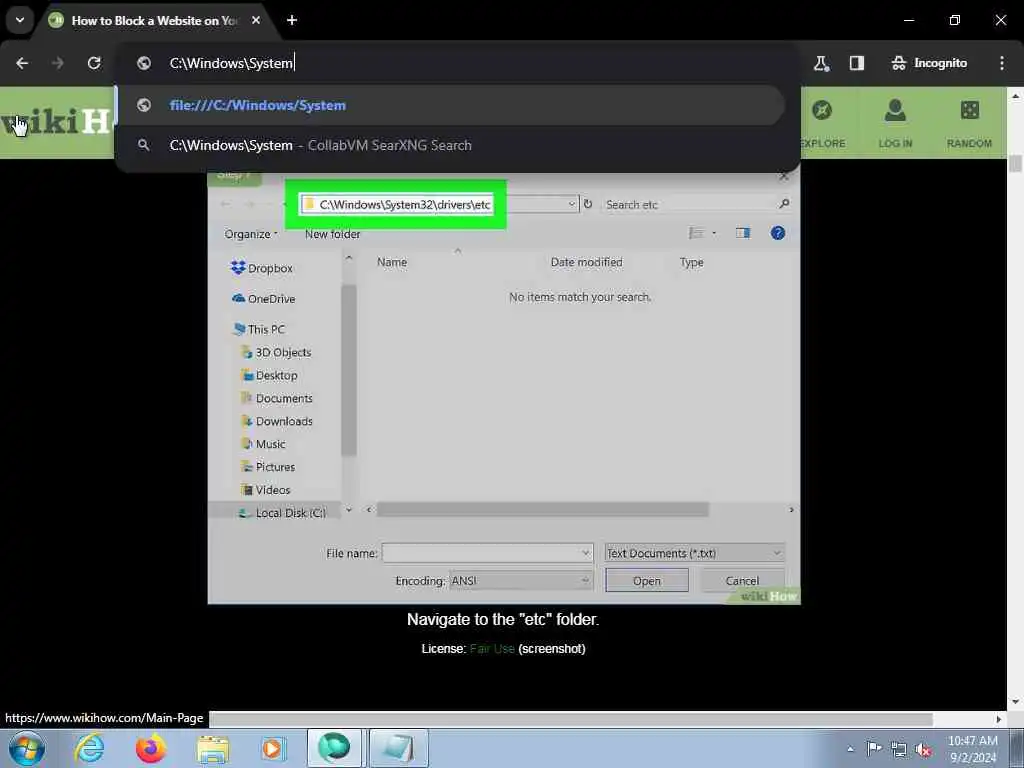Close the wikiHow browser tab
1024x768 pixels.
[x=256, y=20]
